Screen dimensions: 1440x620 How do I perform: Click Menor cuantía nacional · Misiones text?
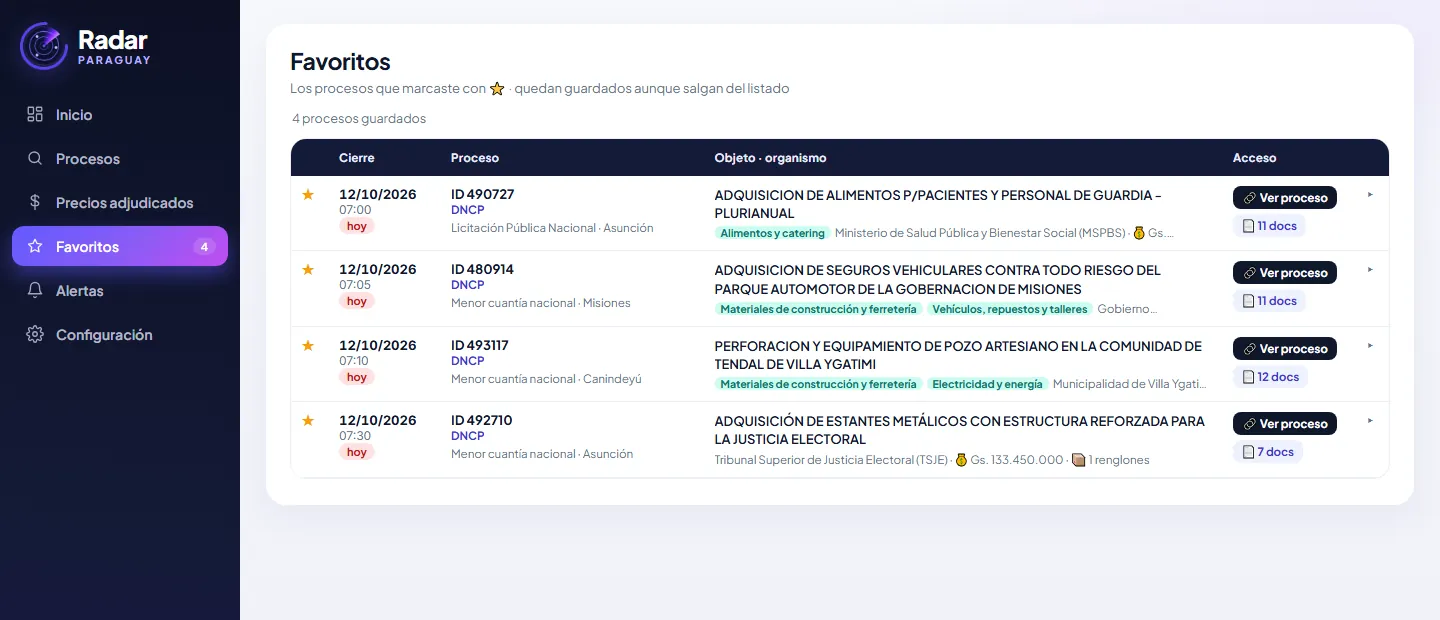click(541, 303)
